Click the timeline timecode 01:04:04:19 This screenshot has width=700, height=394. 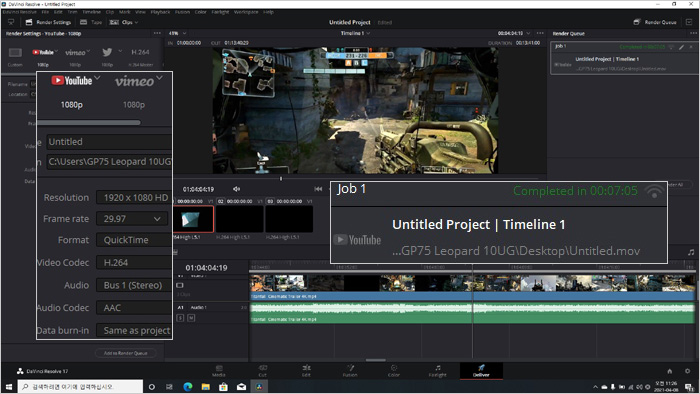[x=206, y=268]
